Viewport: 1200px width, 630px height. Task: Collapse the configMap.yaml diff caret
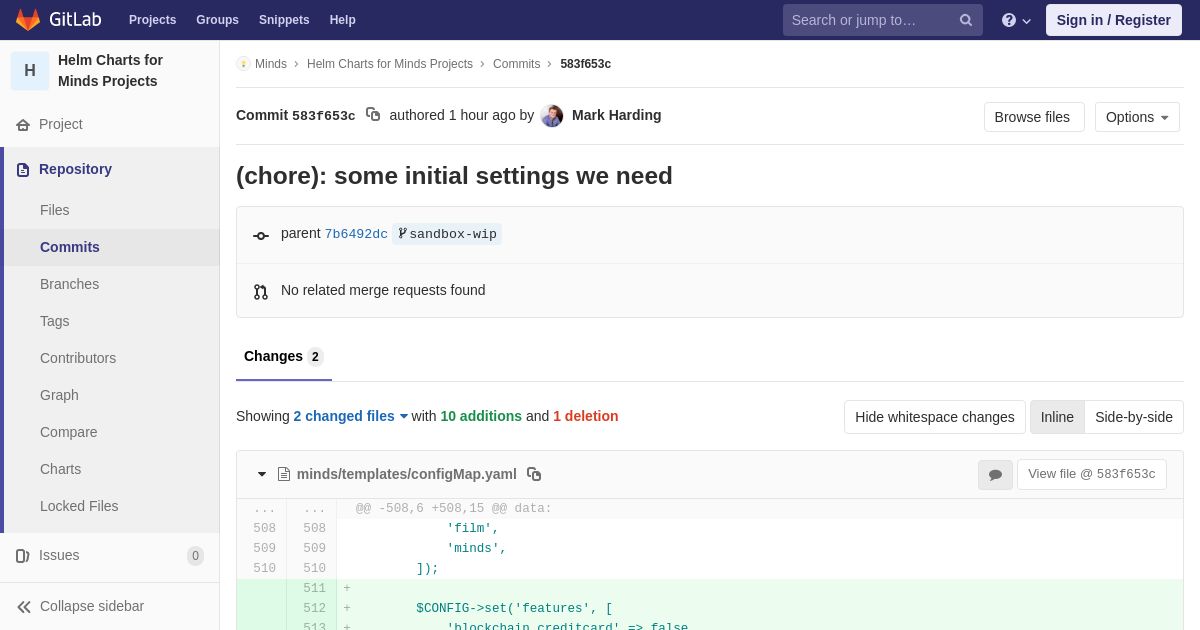(x=262, y=474)
